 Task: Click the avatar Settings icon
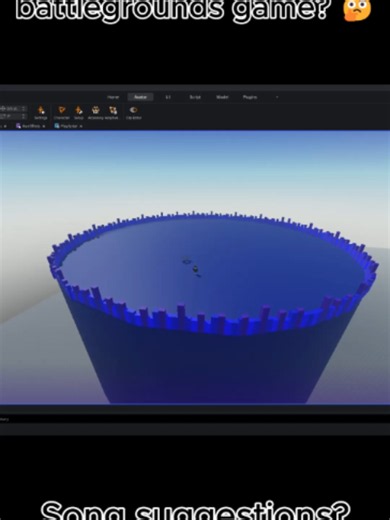[x=41, y=112]
